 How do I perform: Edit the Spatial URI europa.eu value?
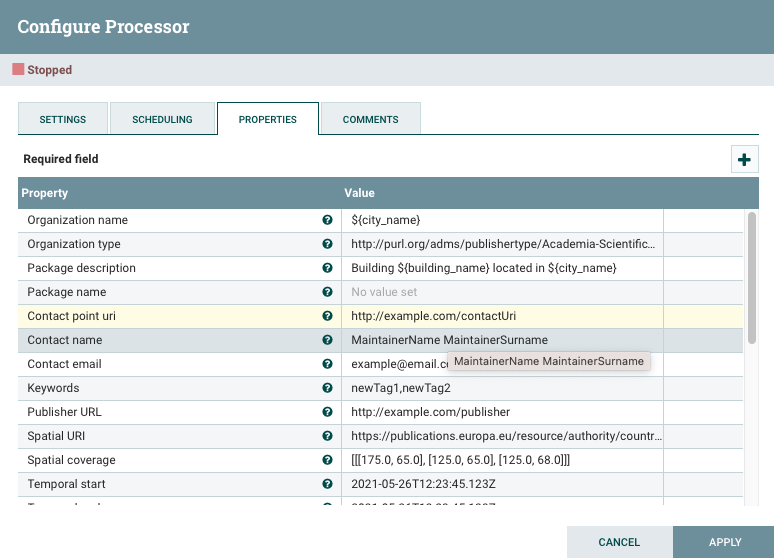pyautogui.click(x=502, y=436)
